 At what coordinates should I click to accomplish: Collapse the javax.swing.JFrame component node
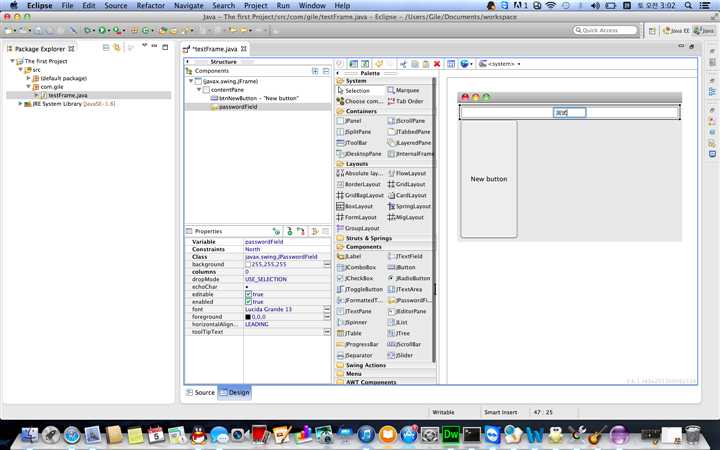coord(191,81)
